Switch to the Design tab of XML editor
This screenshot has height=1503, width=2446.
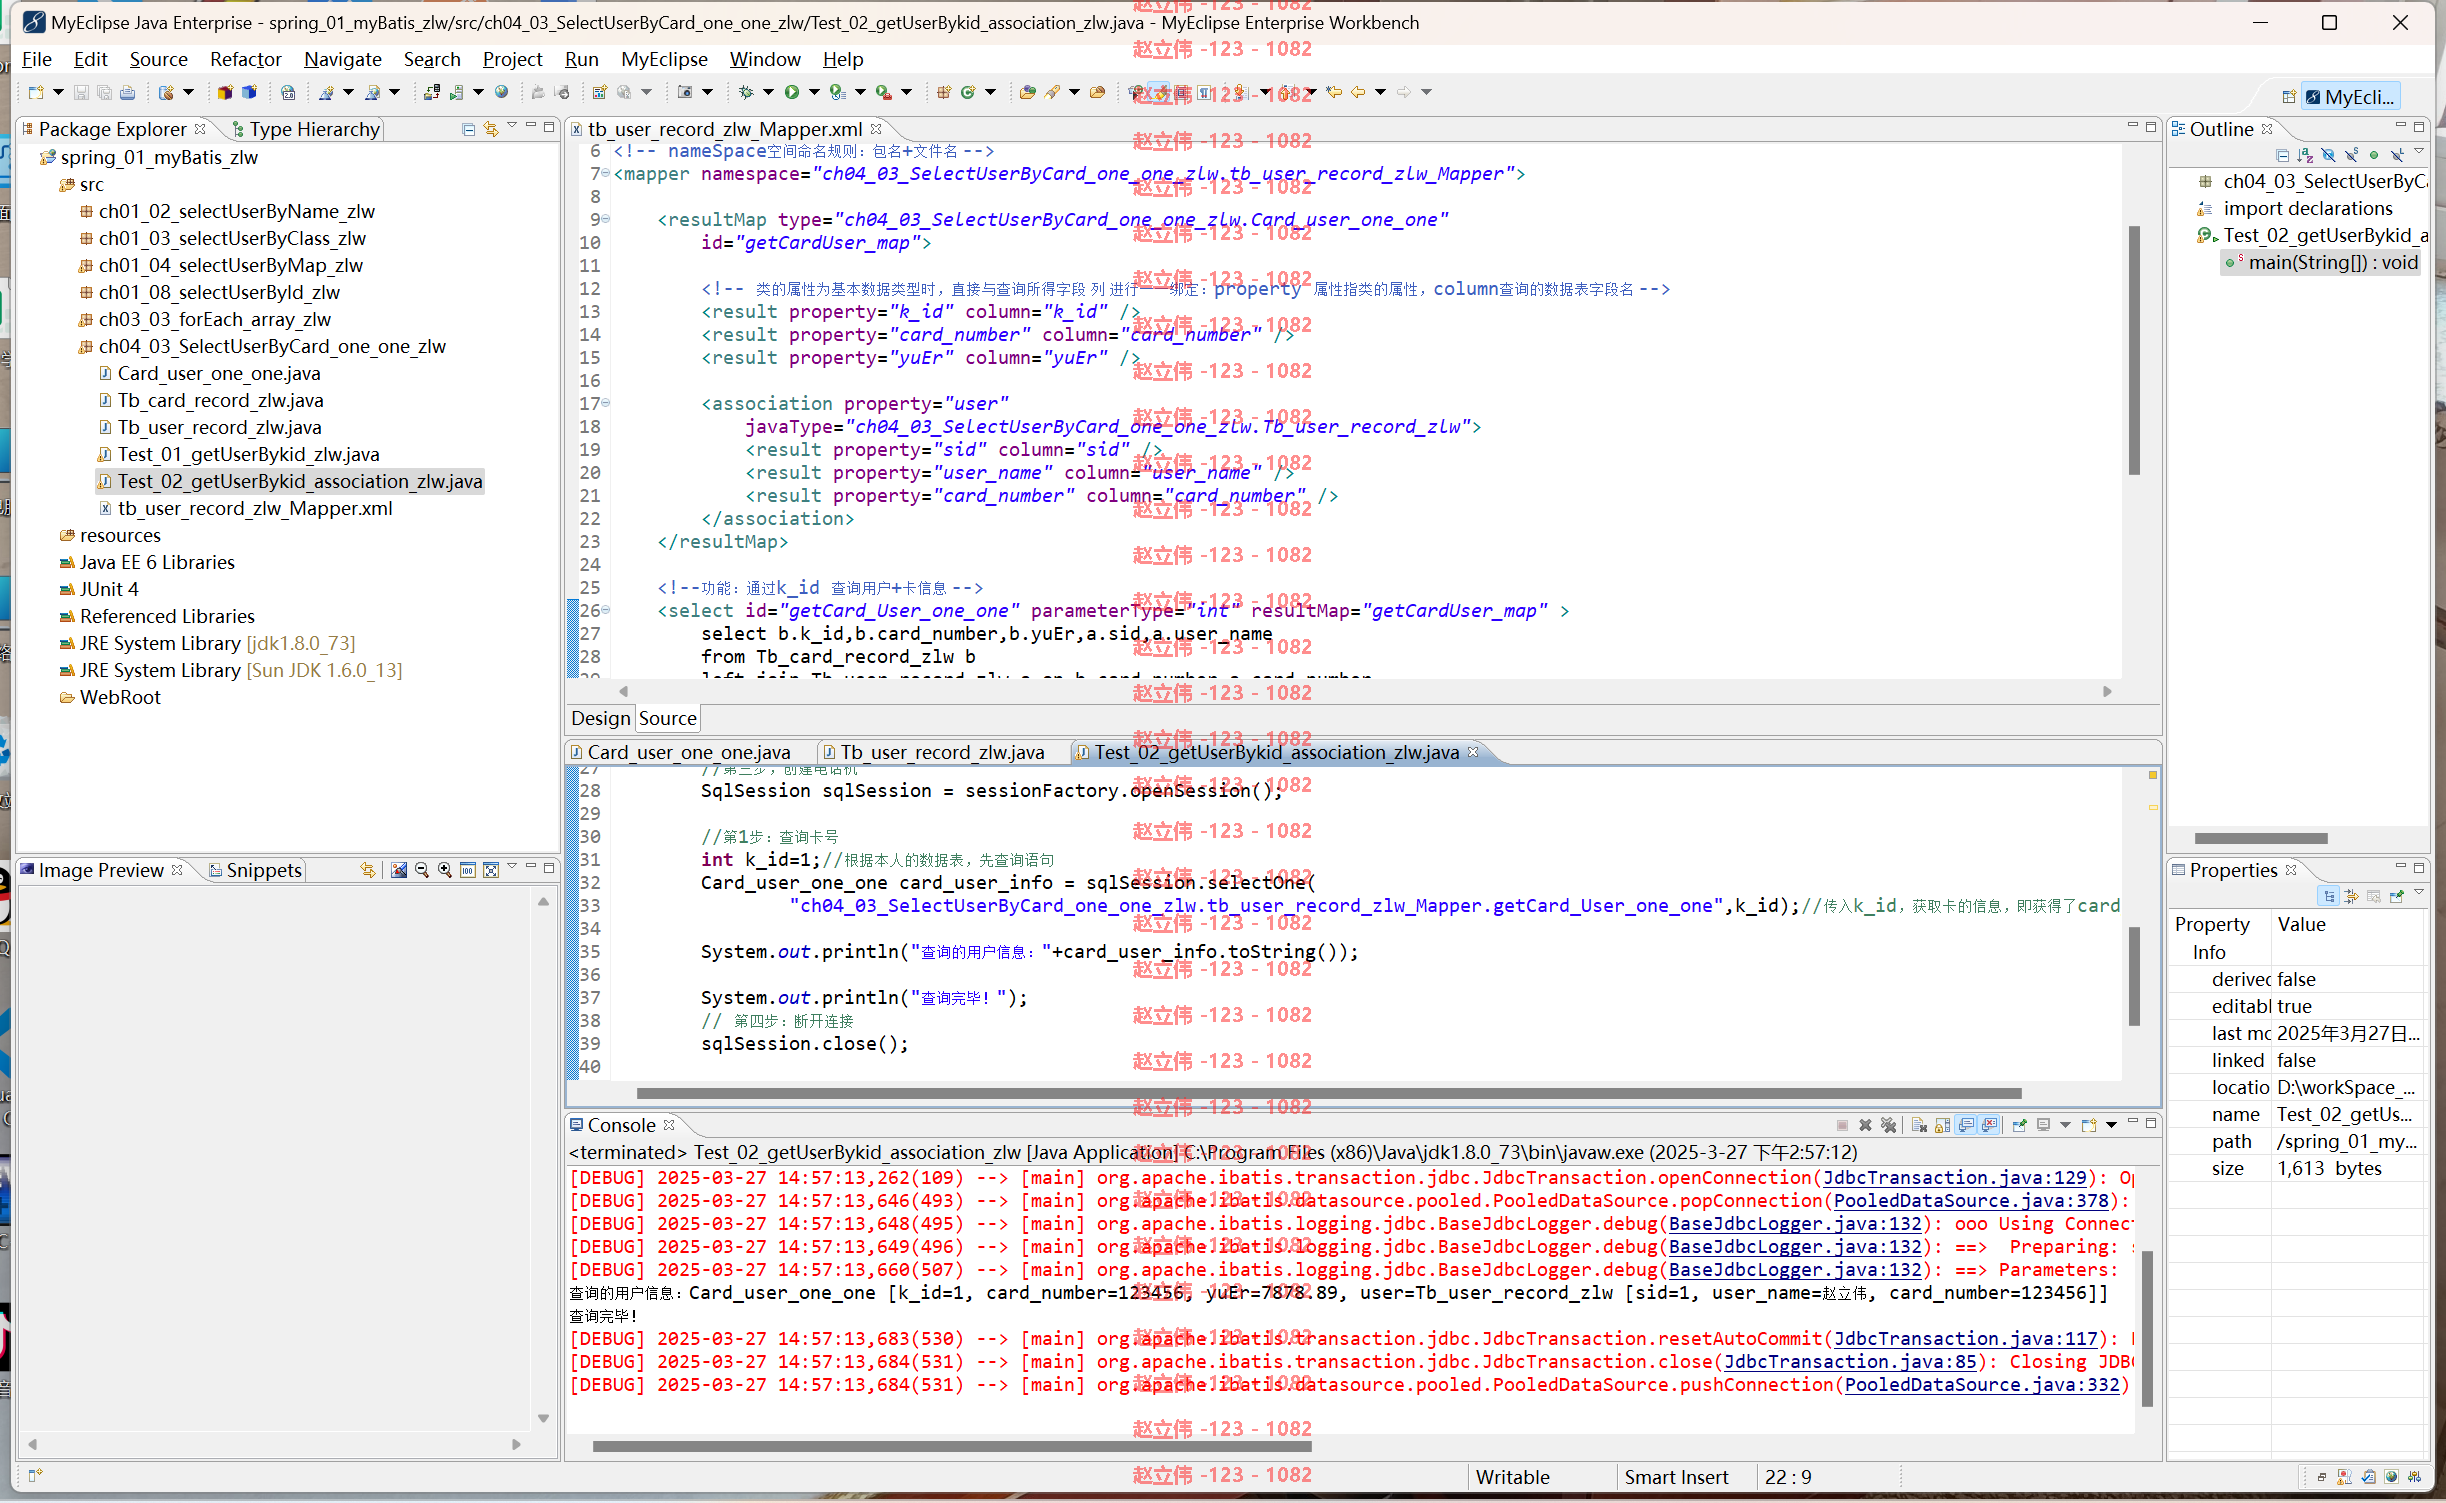point(600,718)
